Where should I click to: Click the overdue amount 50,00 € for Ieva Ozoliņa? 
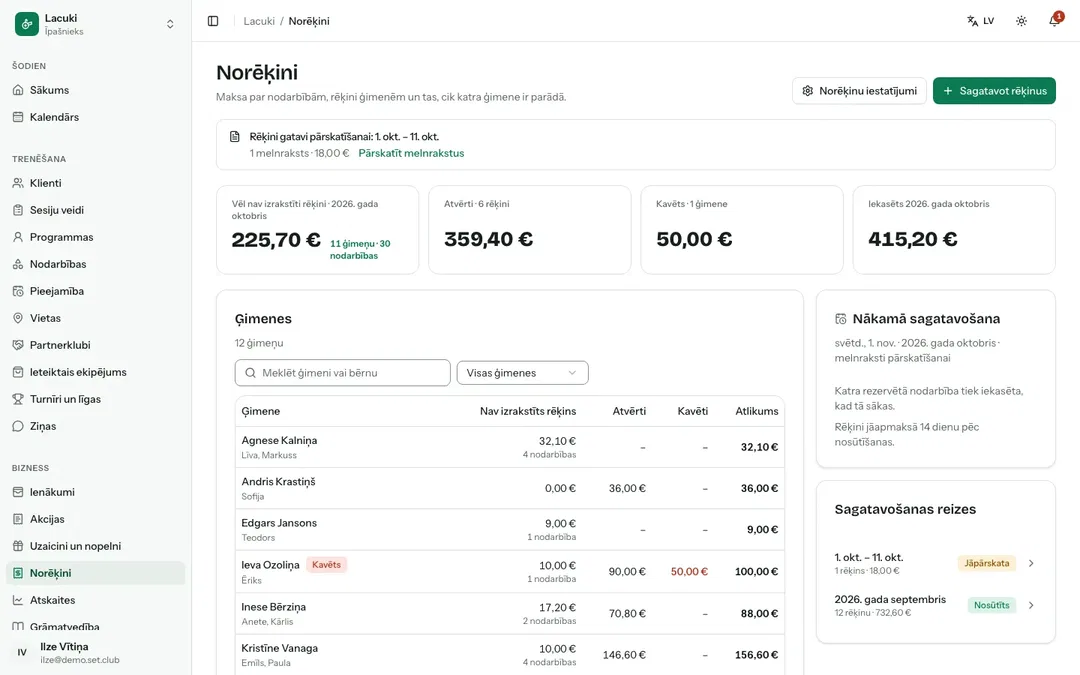689,572
